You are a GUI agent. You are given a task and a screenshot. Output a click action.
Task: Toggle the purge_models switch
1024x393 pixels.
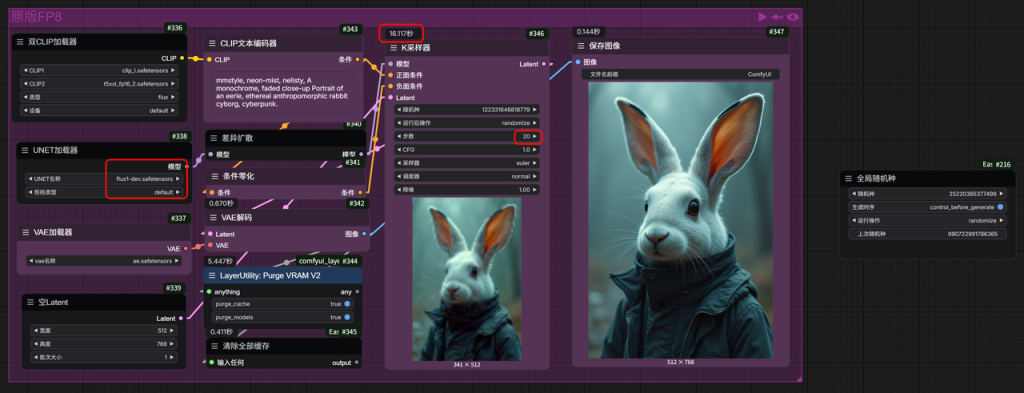tap(347, 317)
